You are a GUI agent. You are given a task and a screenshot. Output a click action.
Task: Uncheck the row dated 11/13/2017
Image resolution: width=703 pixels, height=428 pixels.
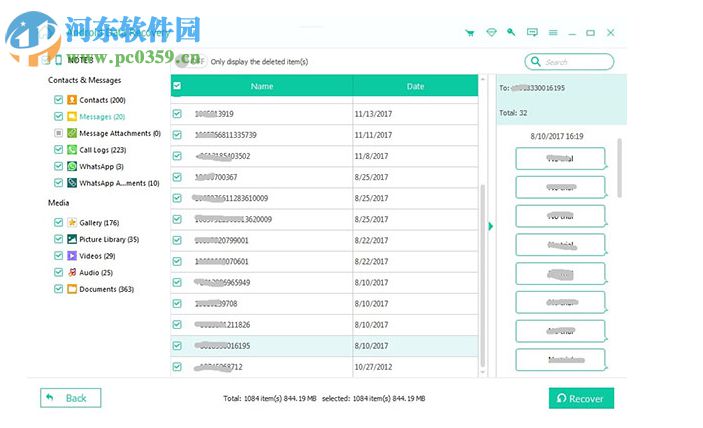pyautogui.click(x=177, y=114)
